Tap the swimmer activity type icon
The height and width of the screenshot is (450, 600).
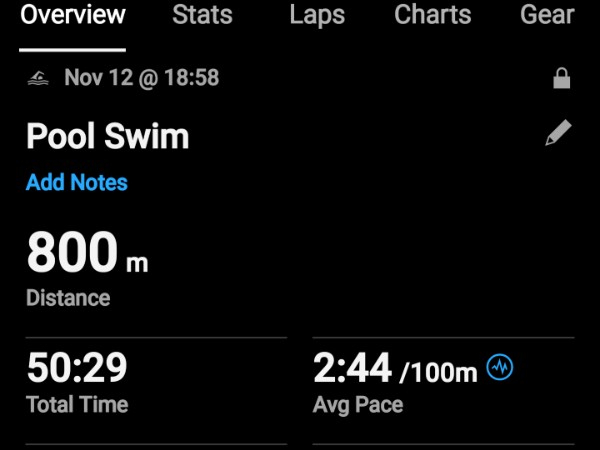point(39,78)
